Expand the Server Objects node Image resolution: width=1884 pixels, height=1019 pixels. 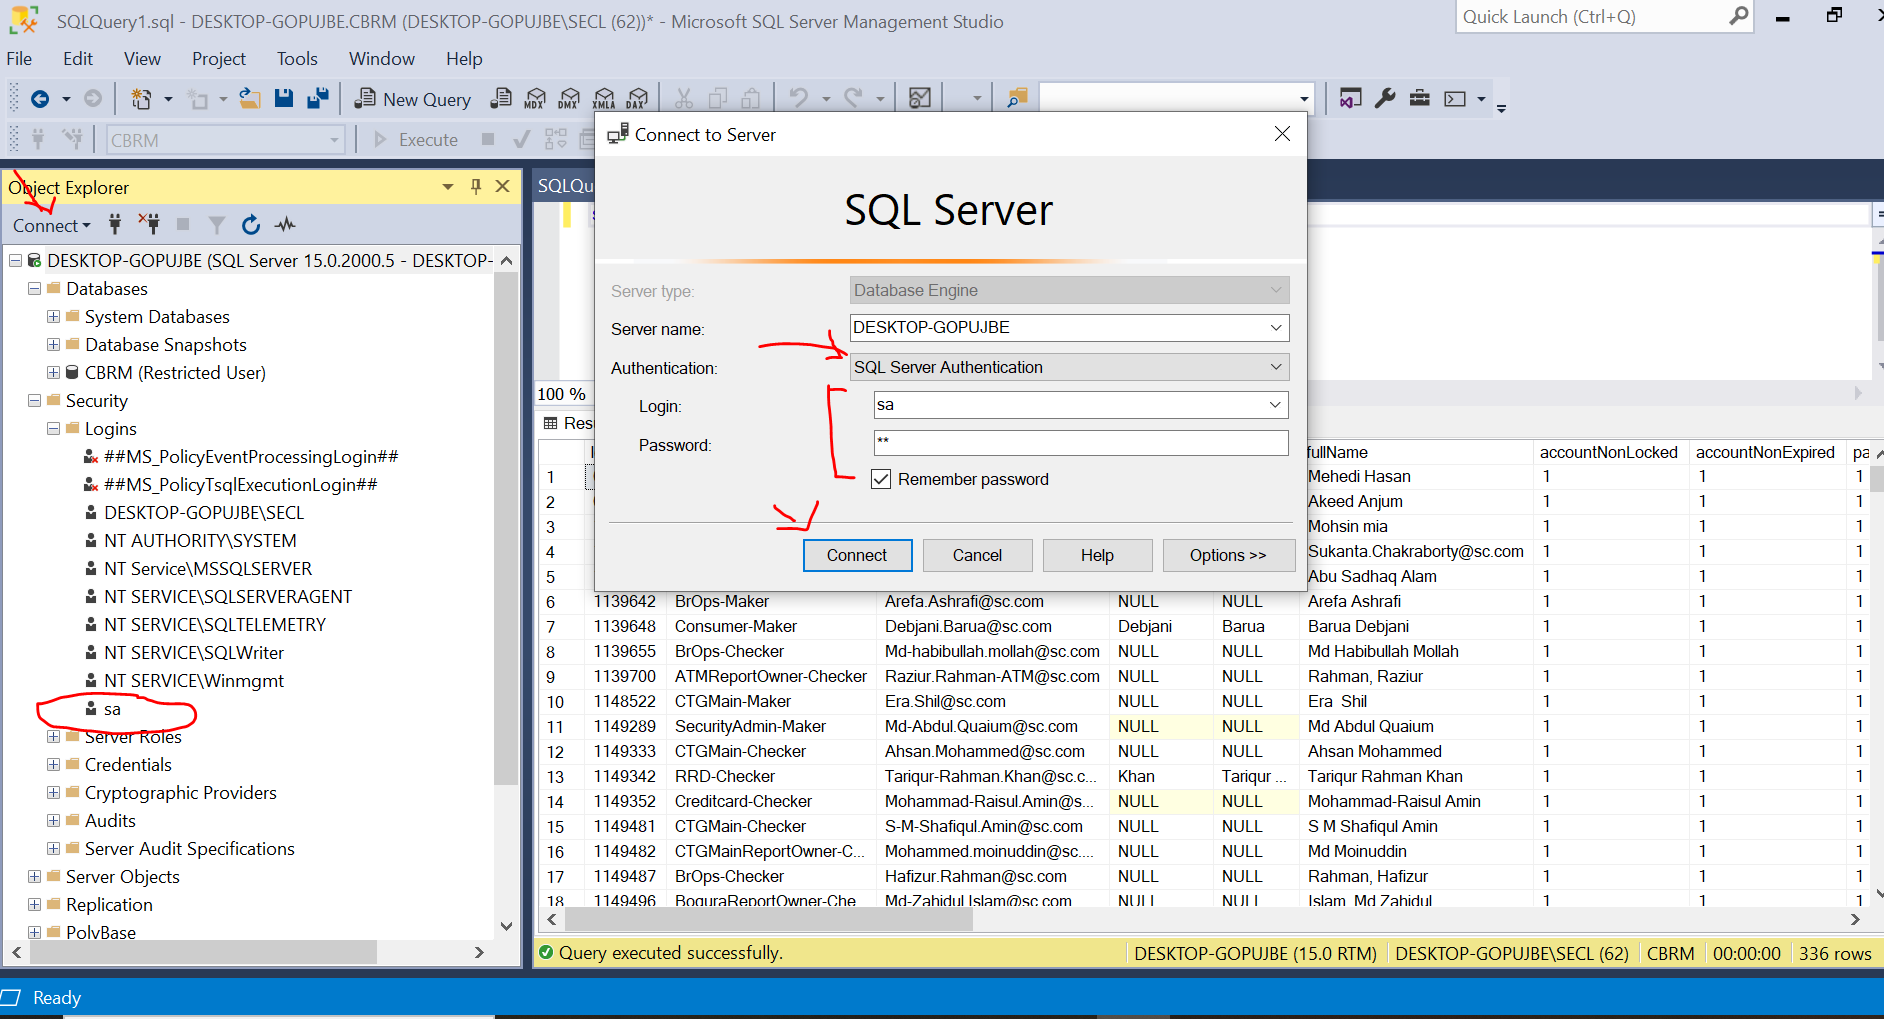point(35,876)
